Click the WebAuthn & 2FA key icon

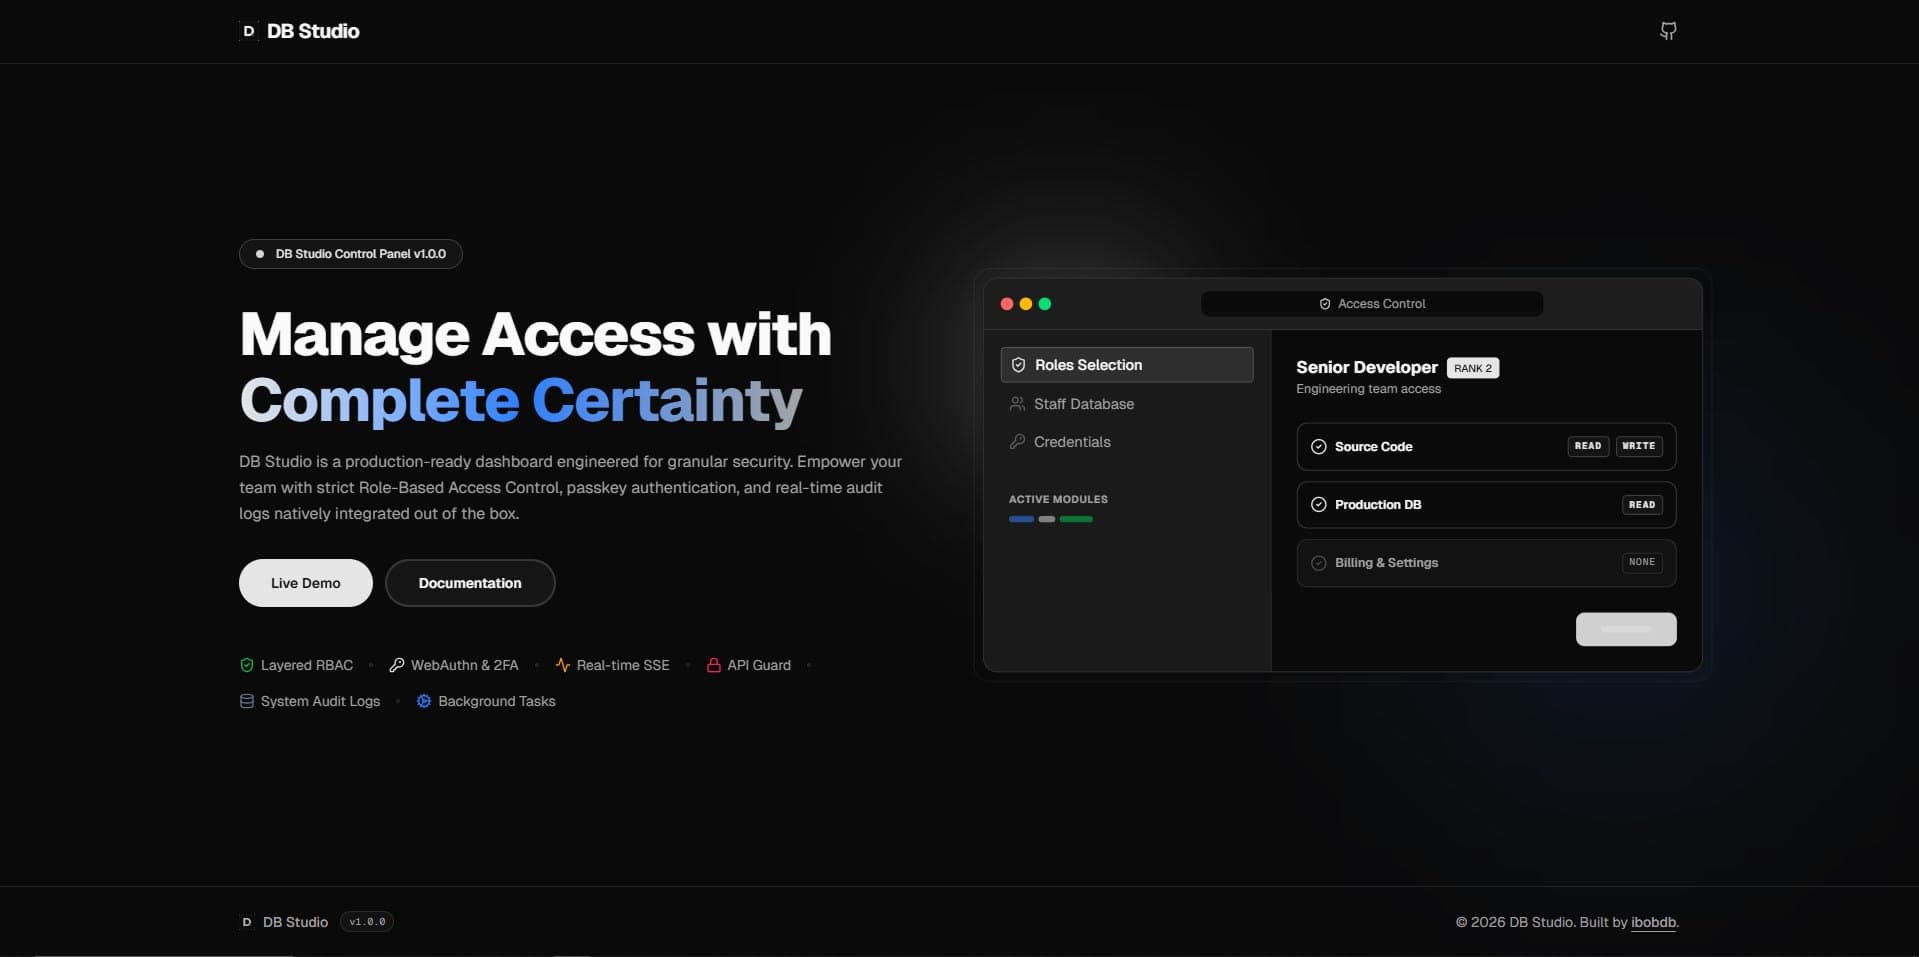(397, 664)
